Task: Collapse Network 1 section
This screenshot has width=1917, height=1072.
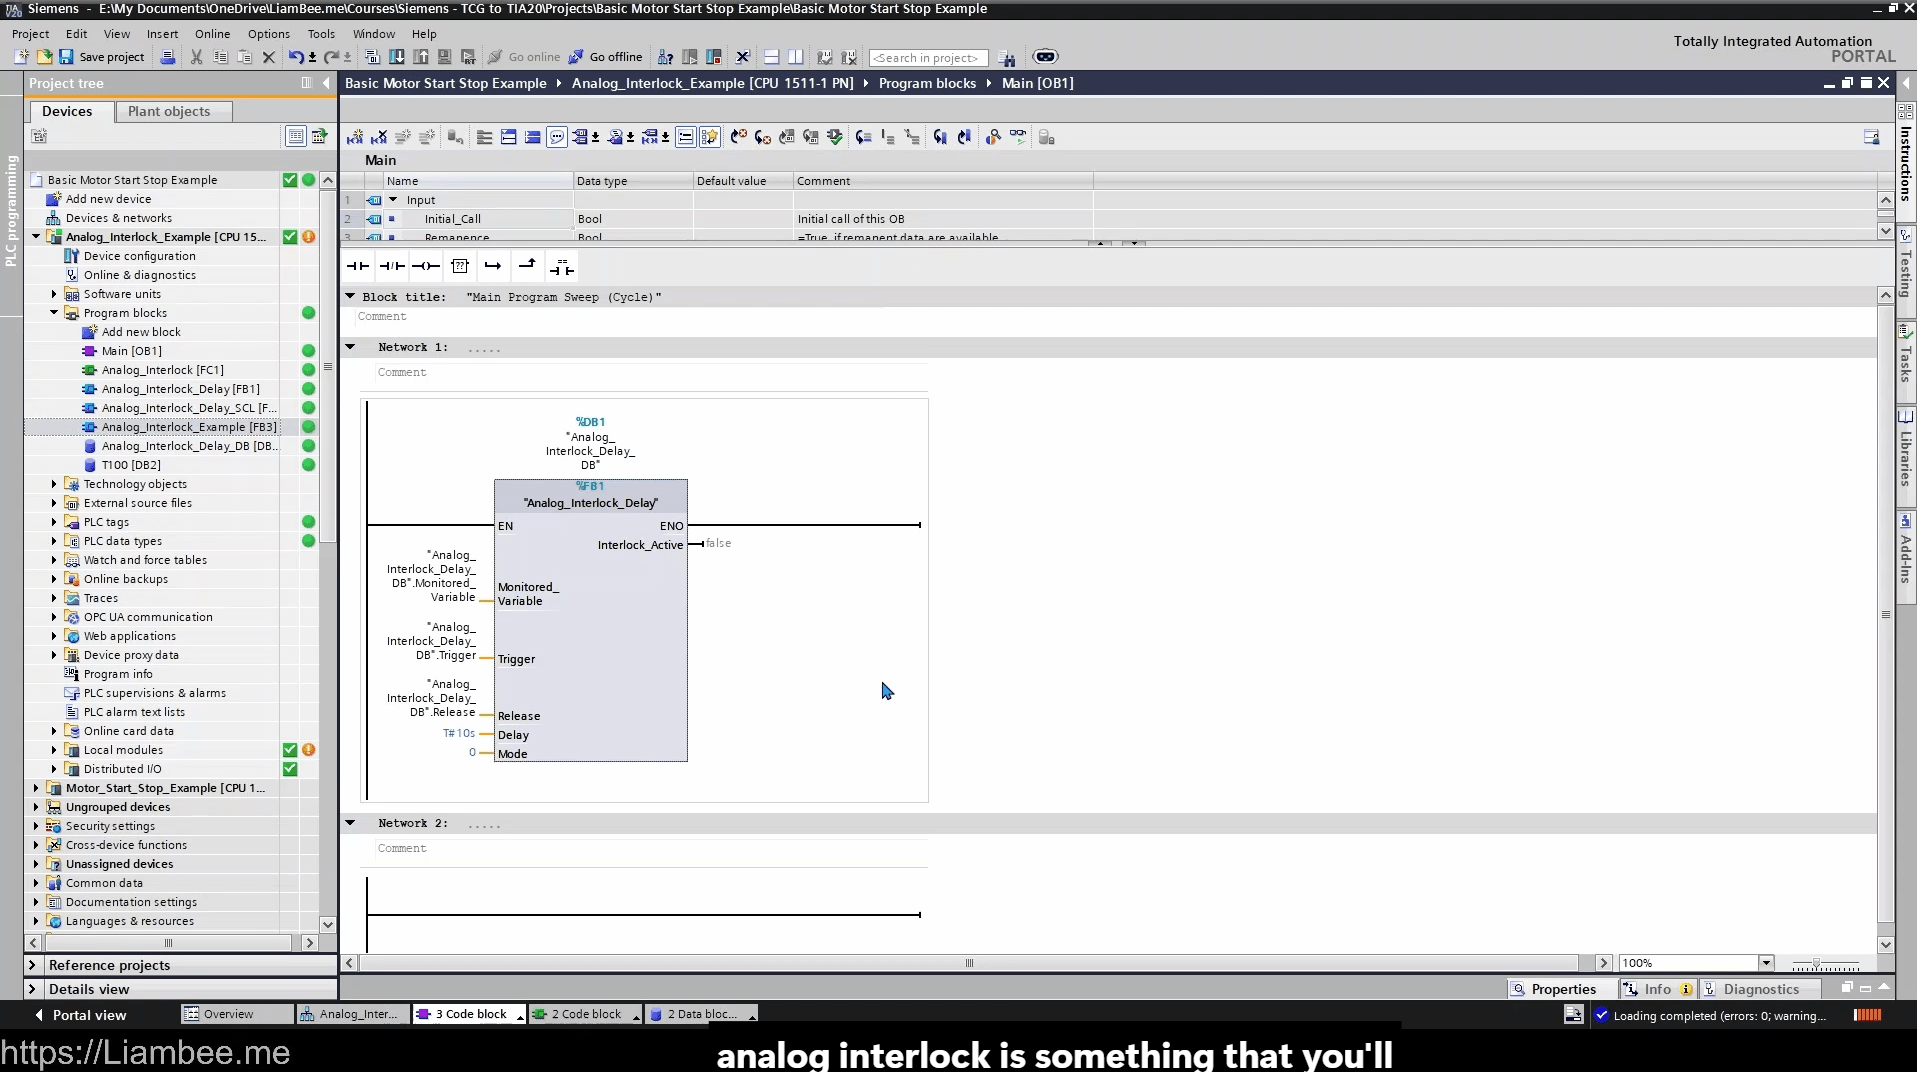Action: (350, 347)
